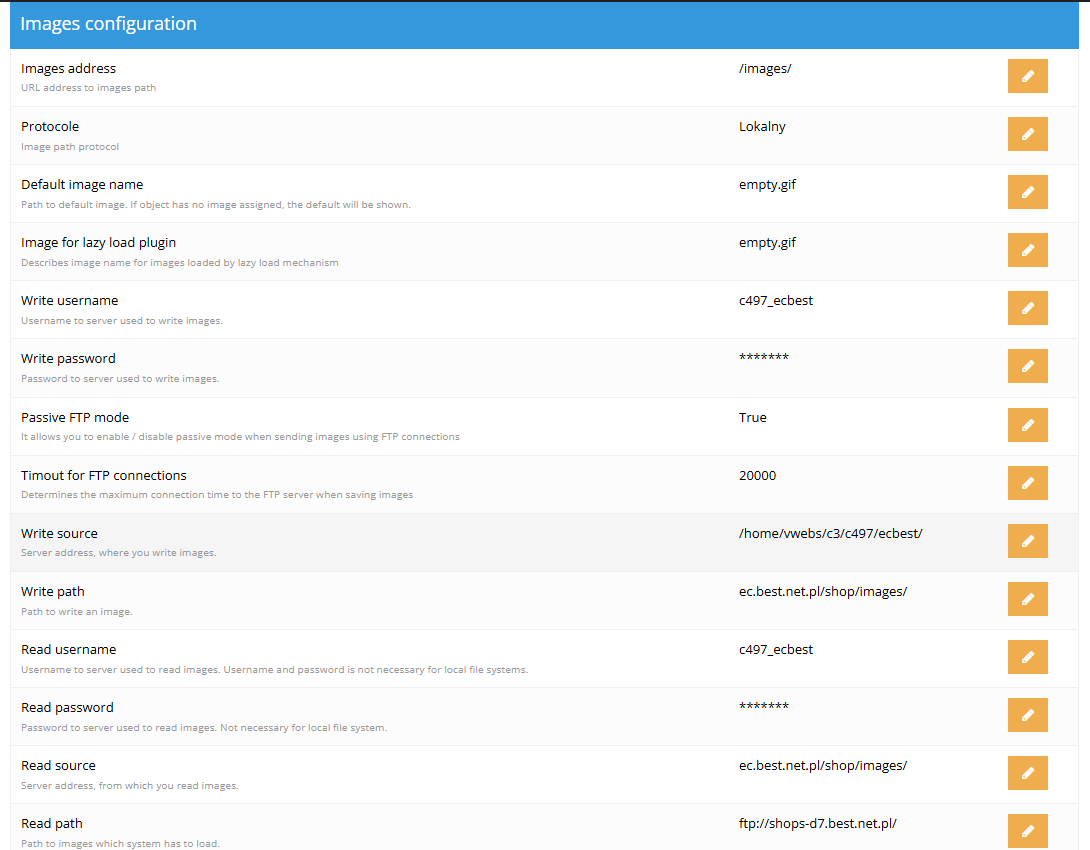Click the Default image name label
This screenshot has width=1090, height=850.
(x=82, y=185)
